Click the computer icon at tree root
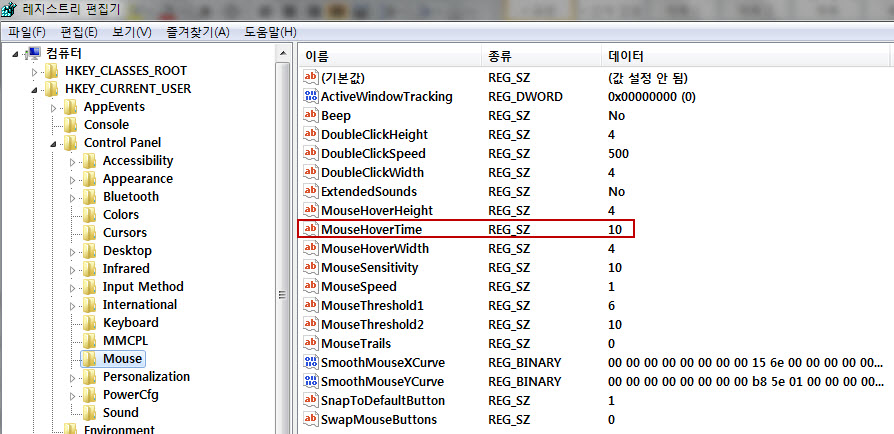Image resolution: width=894 pixels, height=434 pixels. (x=33, y=53)
